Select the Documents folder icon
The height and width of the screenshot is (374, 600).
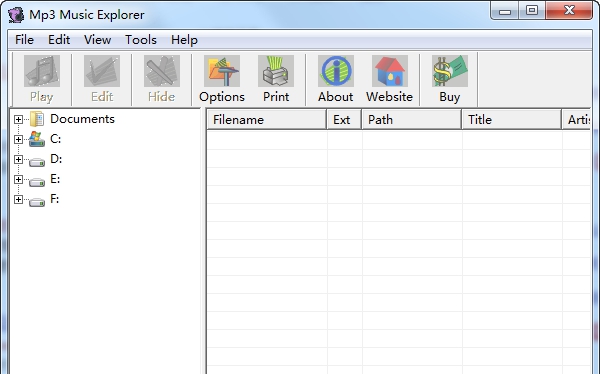tap(37, 119)
